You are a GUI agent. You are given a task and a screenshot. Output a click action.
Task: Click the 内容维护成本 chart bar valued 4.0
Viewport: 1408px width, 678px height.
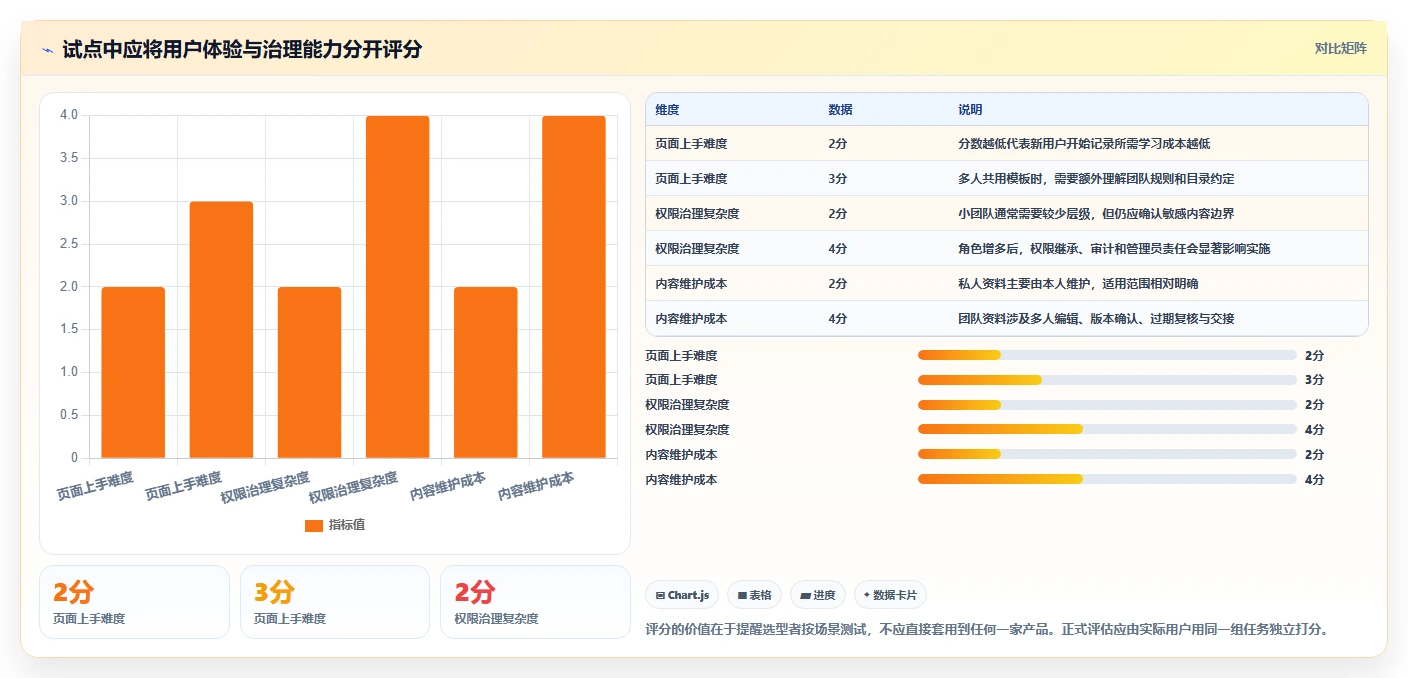point(573,287)
